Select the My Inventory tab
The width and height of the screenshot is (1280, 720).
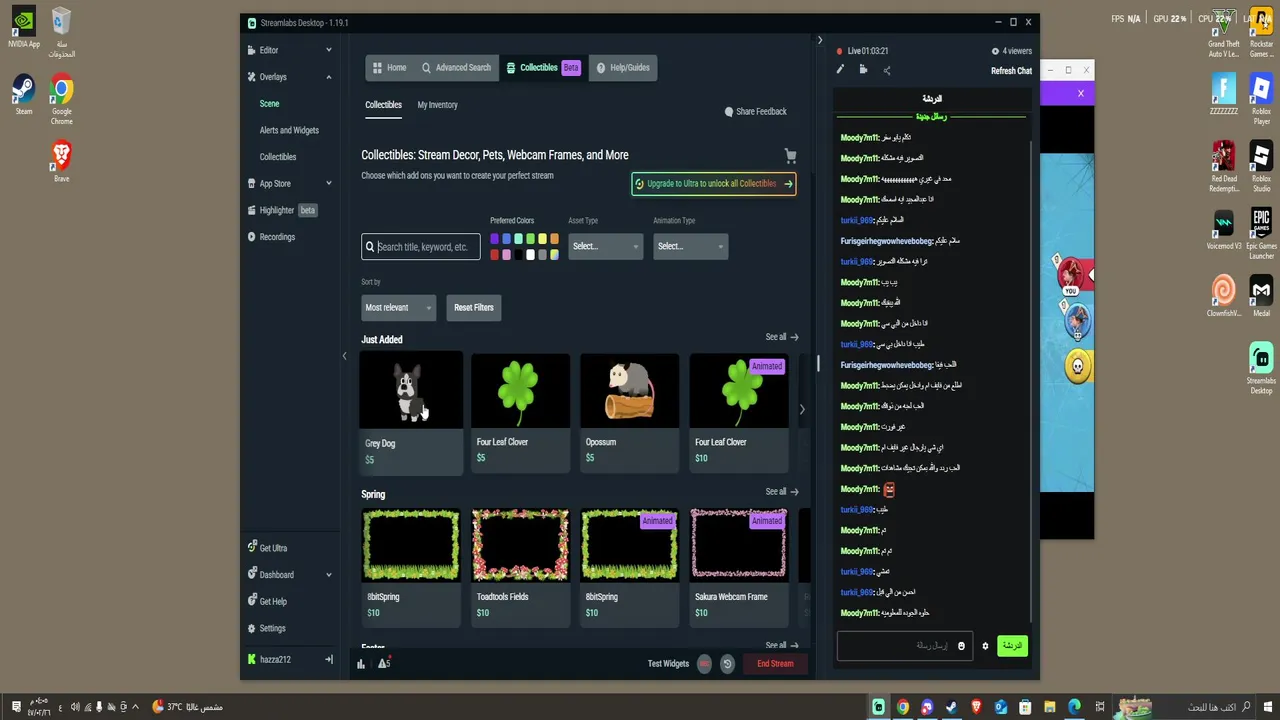tap(437, 105)
